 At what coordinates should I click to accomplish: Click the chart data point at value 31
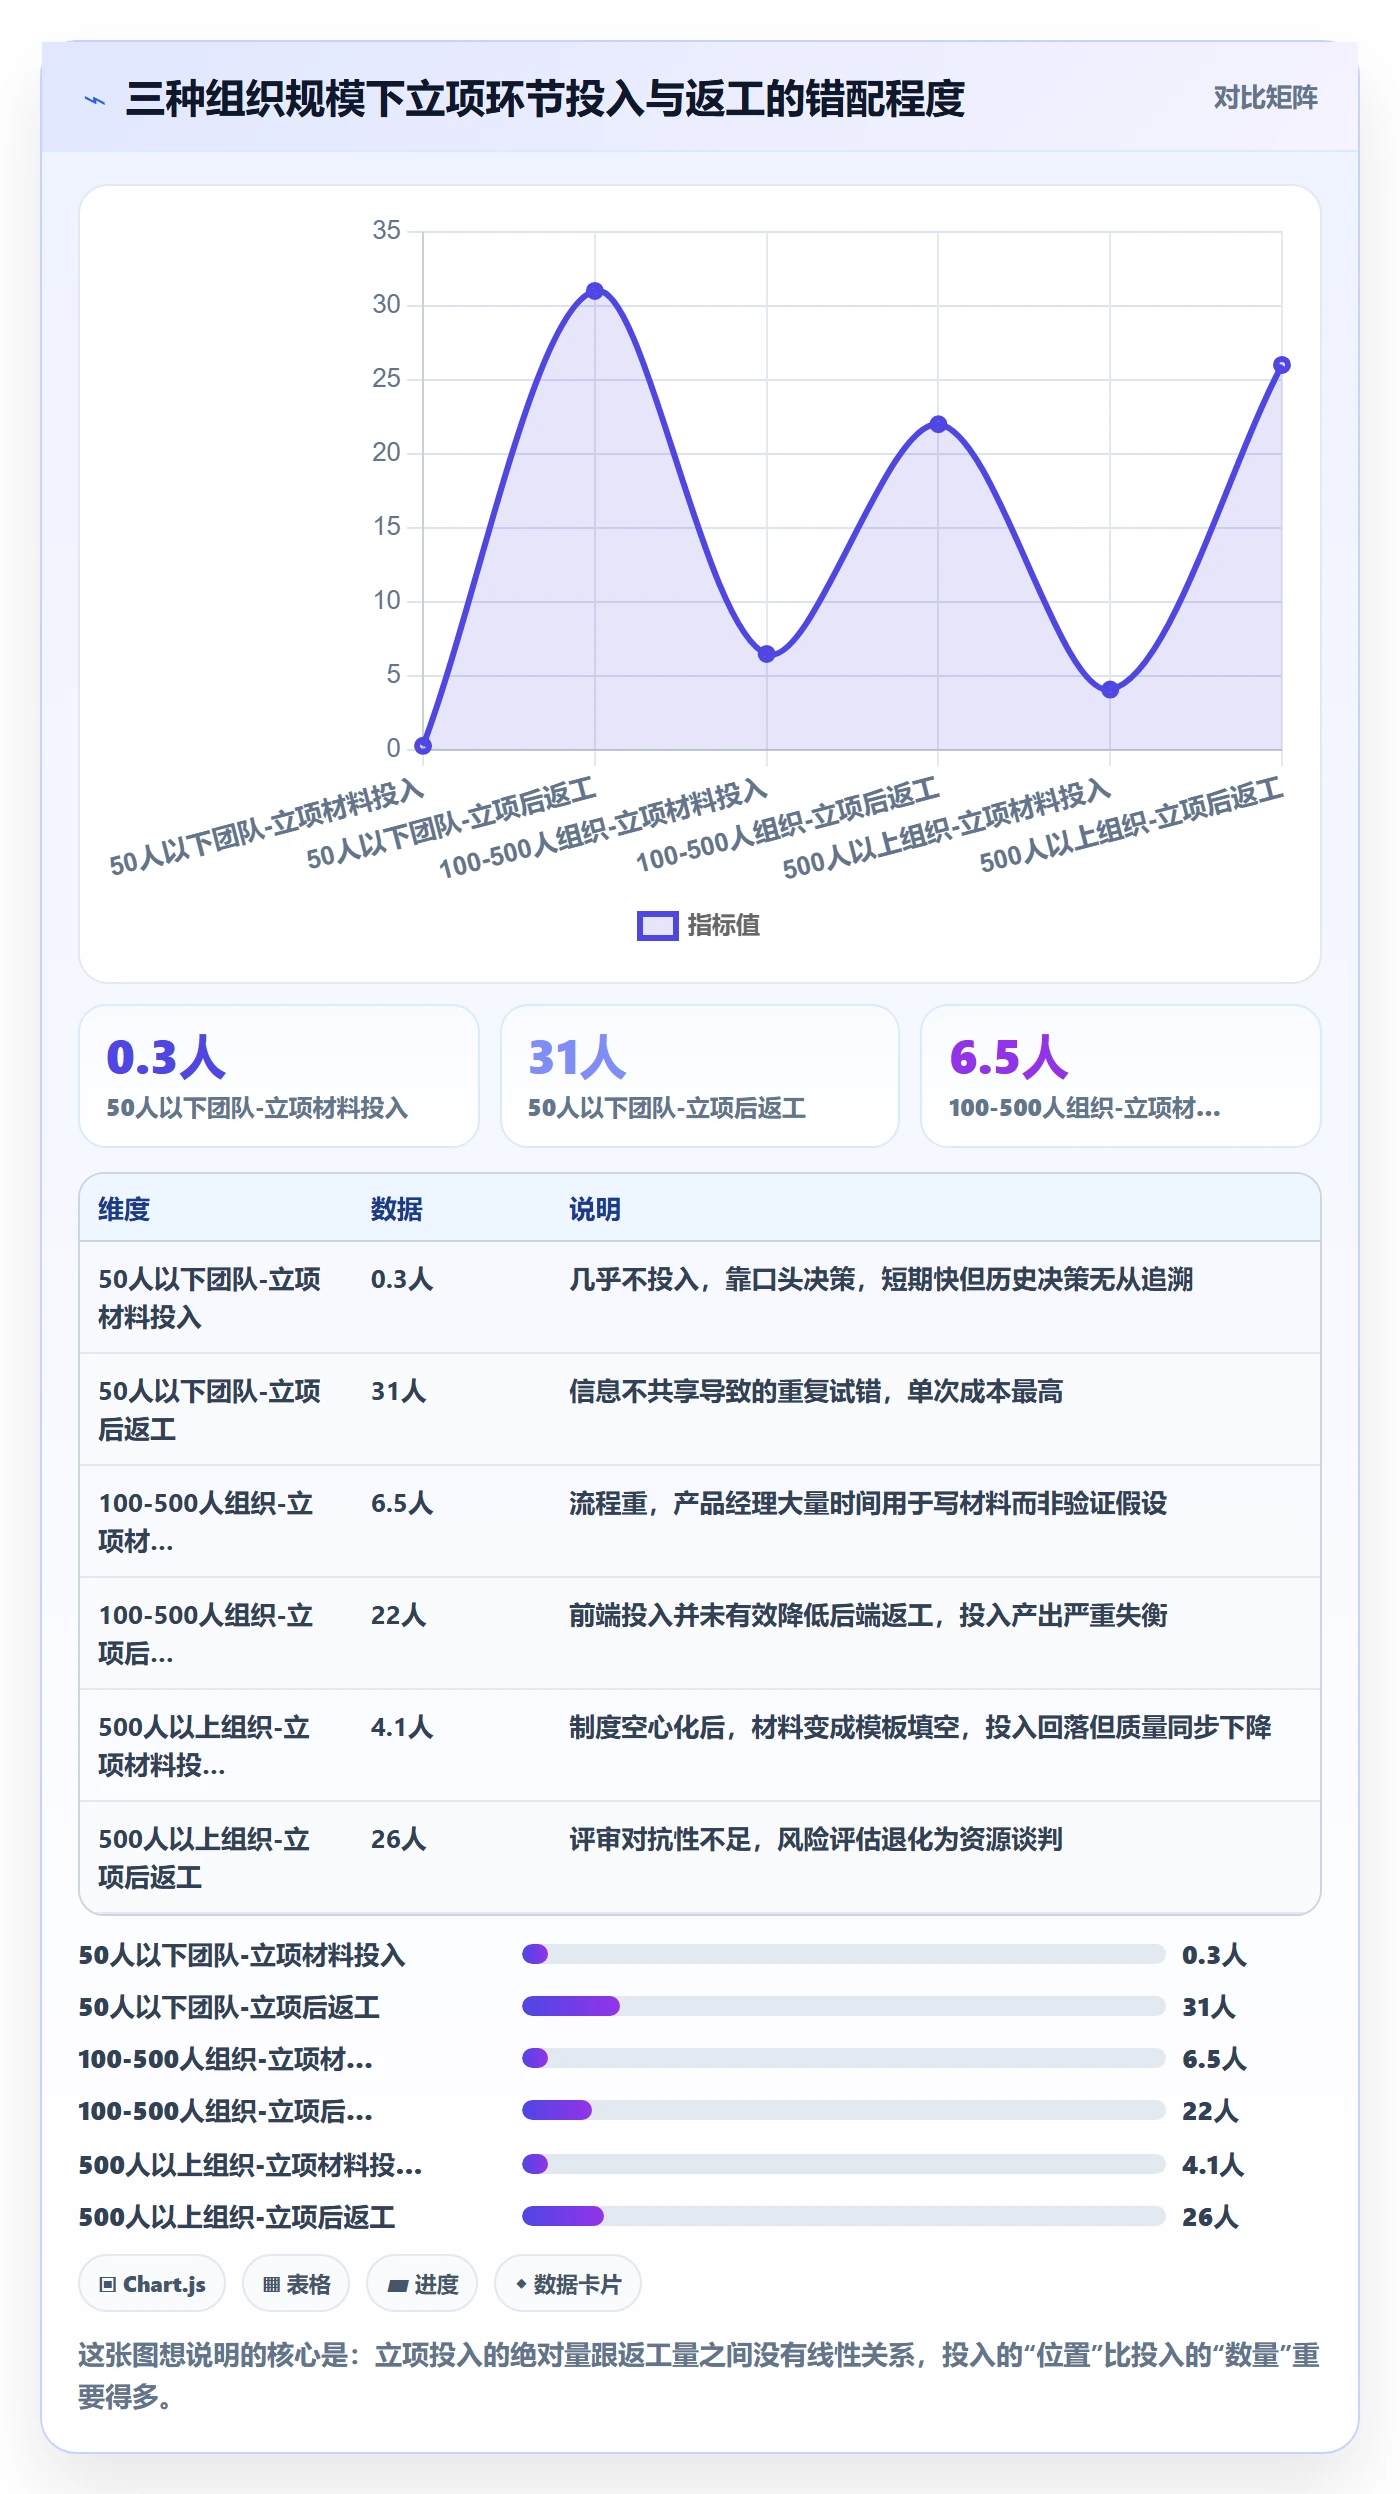point(595,291)
